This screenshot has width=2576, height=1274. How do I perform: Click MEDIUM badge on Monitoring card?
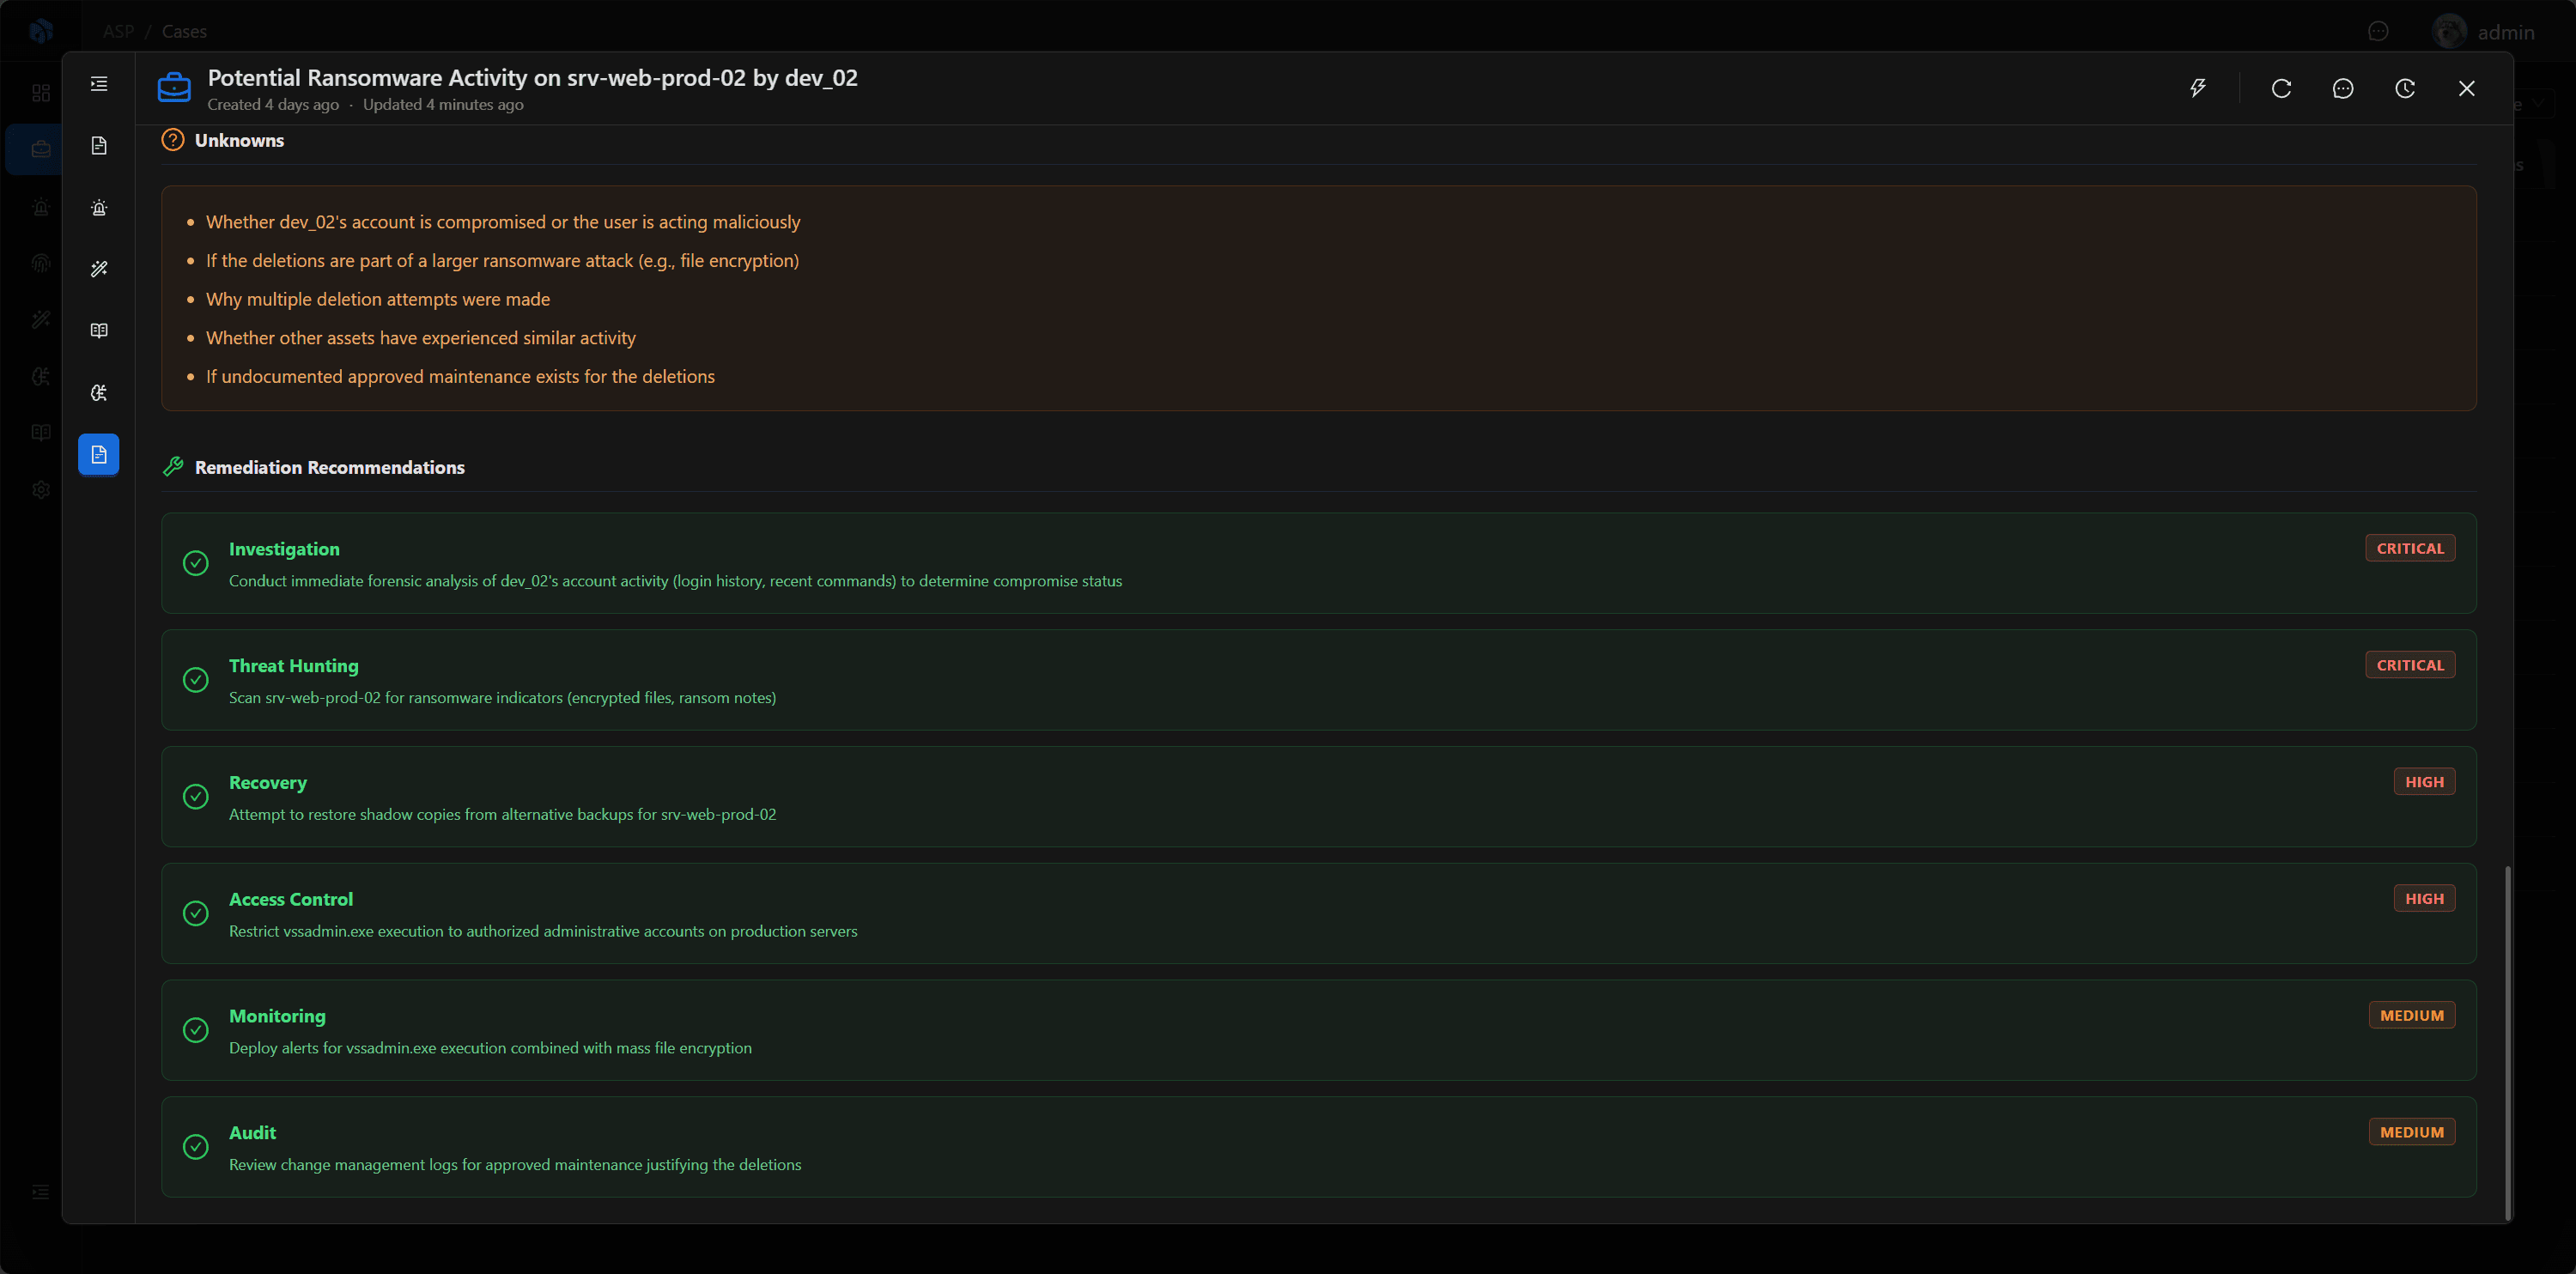2411,1015
